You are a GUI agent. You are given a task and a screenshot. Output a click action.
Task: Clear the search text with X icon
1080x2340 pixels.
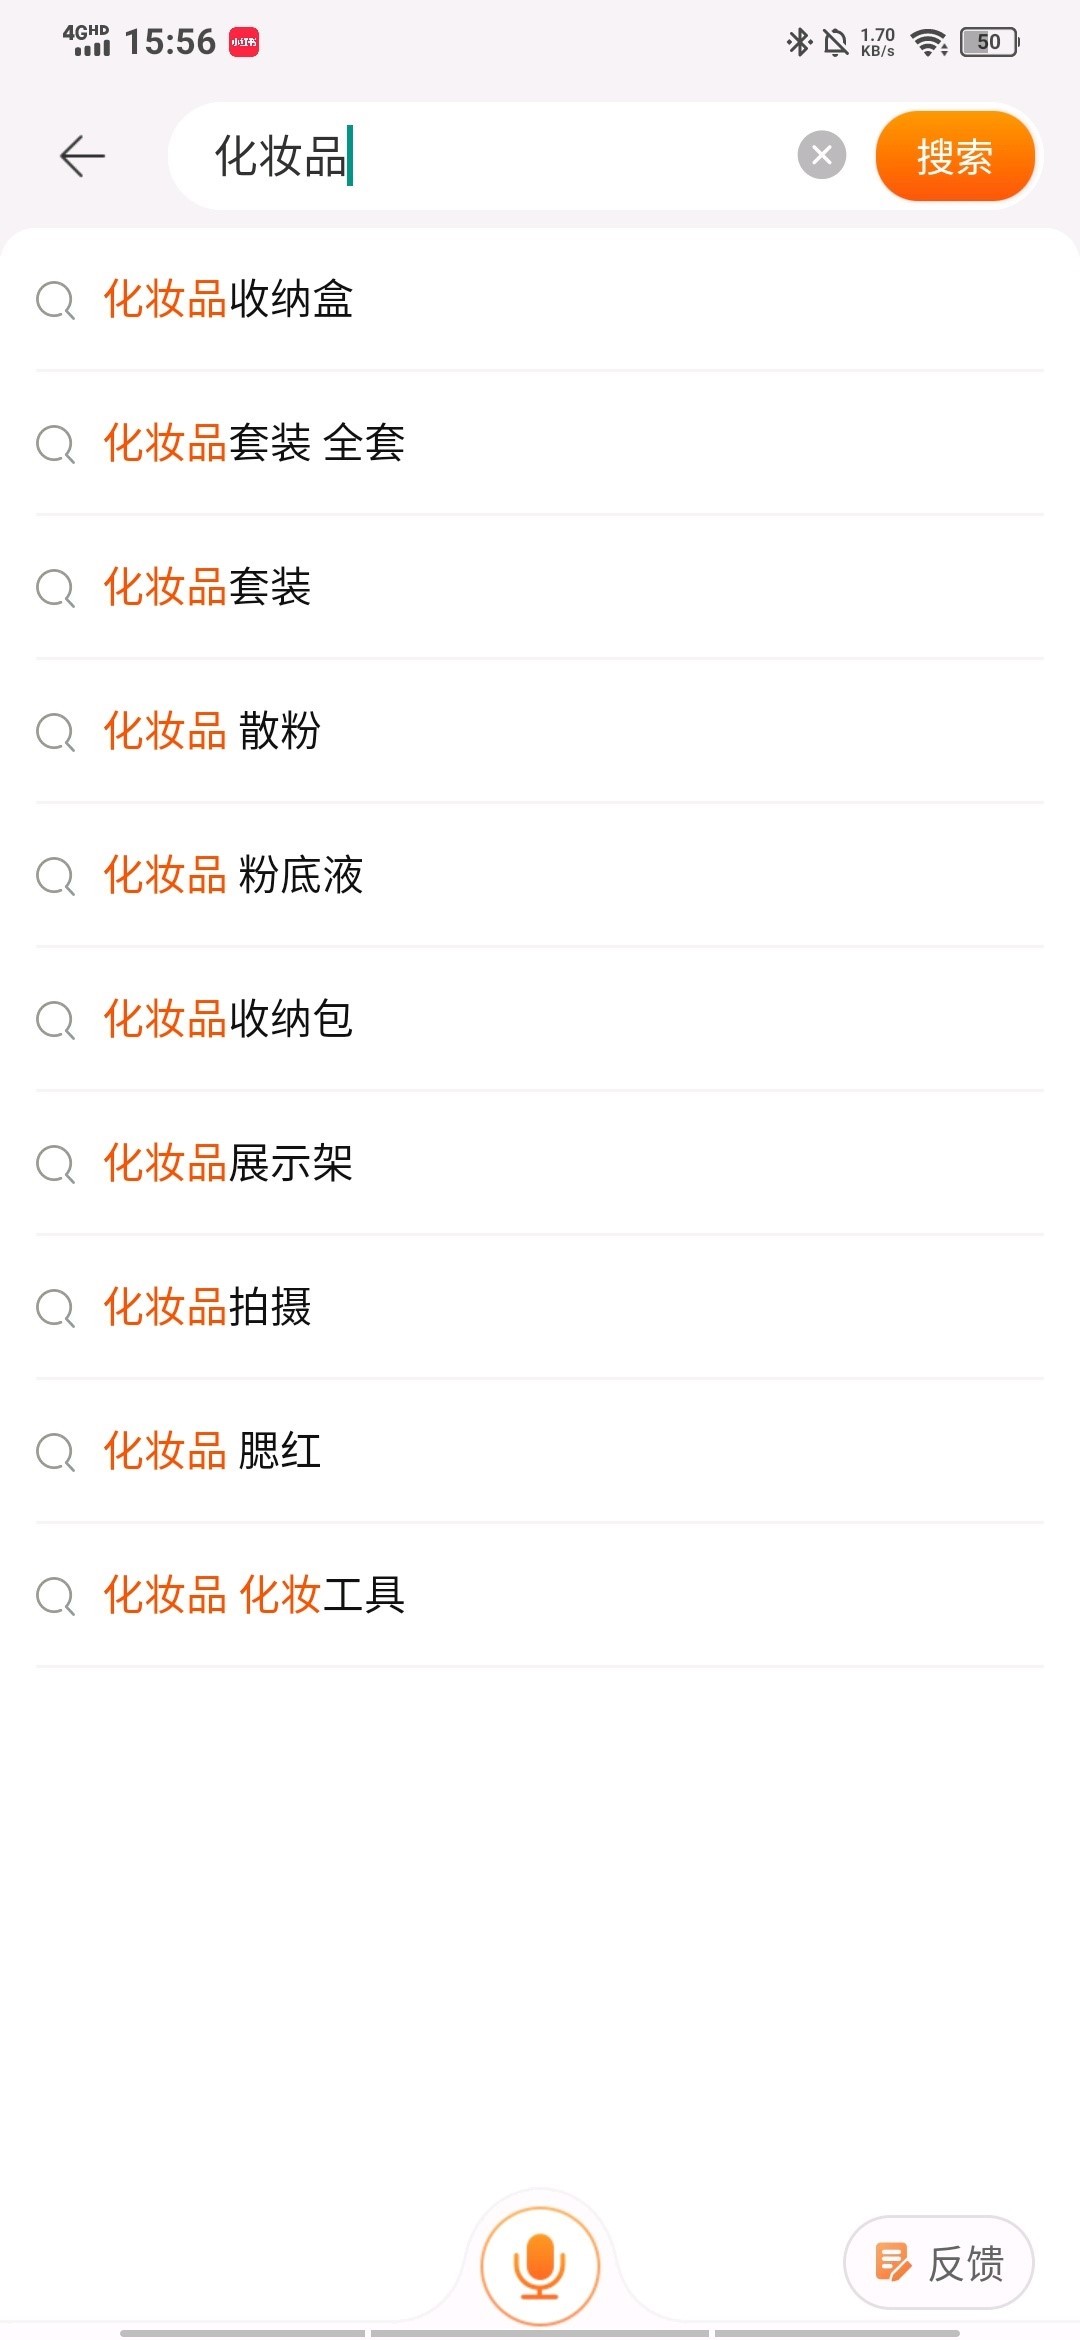822,155
